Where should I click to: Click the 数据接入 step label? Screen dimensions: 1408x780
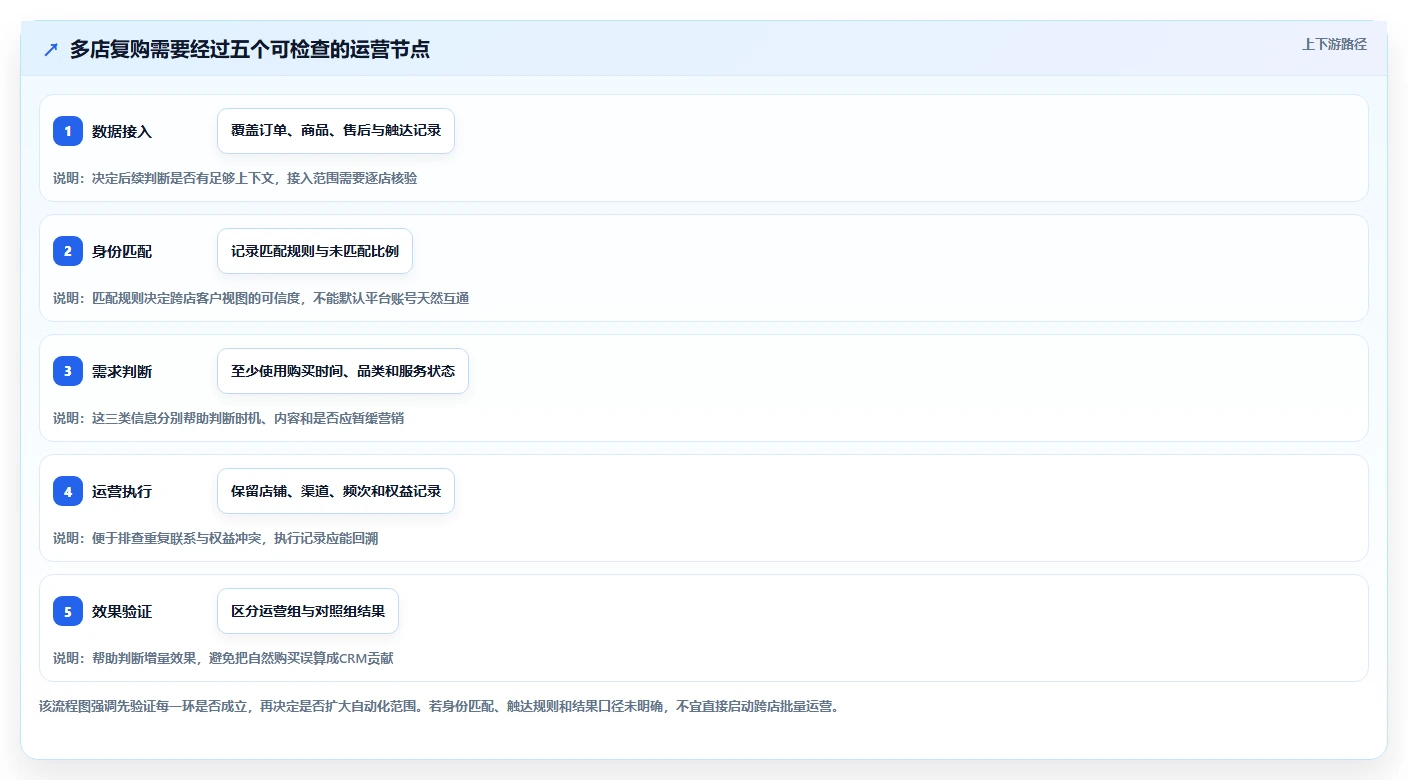(122, 131)
